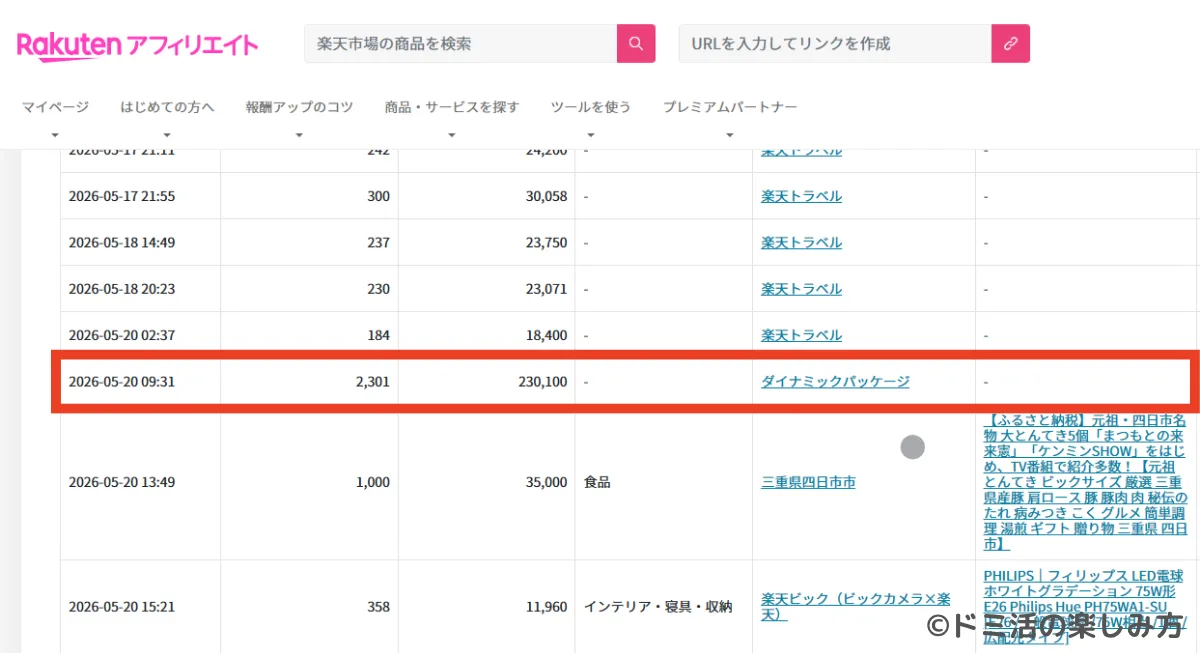Select the date cell 2026-05-18 14:49
Screen dimensions: 1200x653
[122, 242]
